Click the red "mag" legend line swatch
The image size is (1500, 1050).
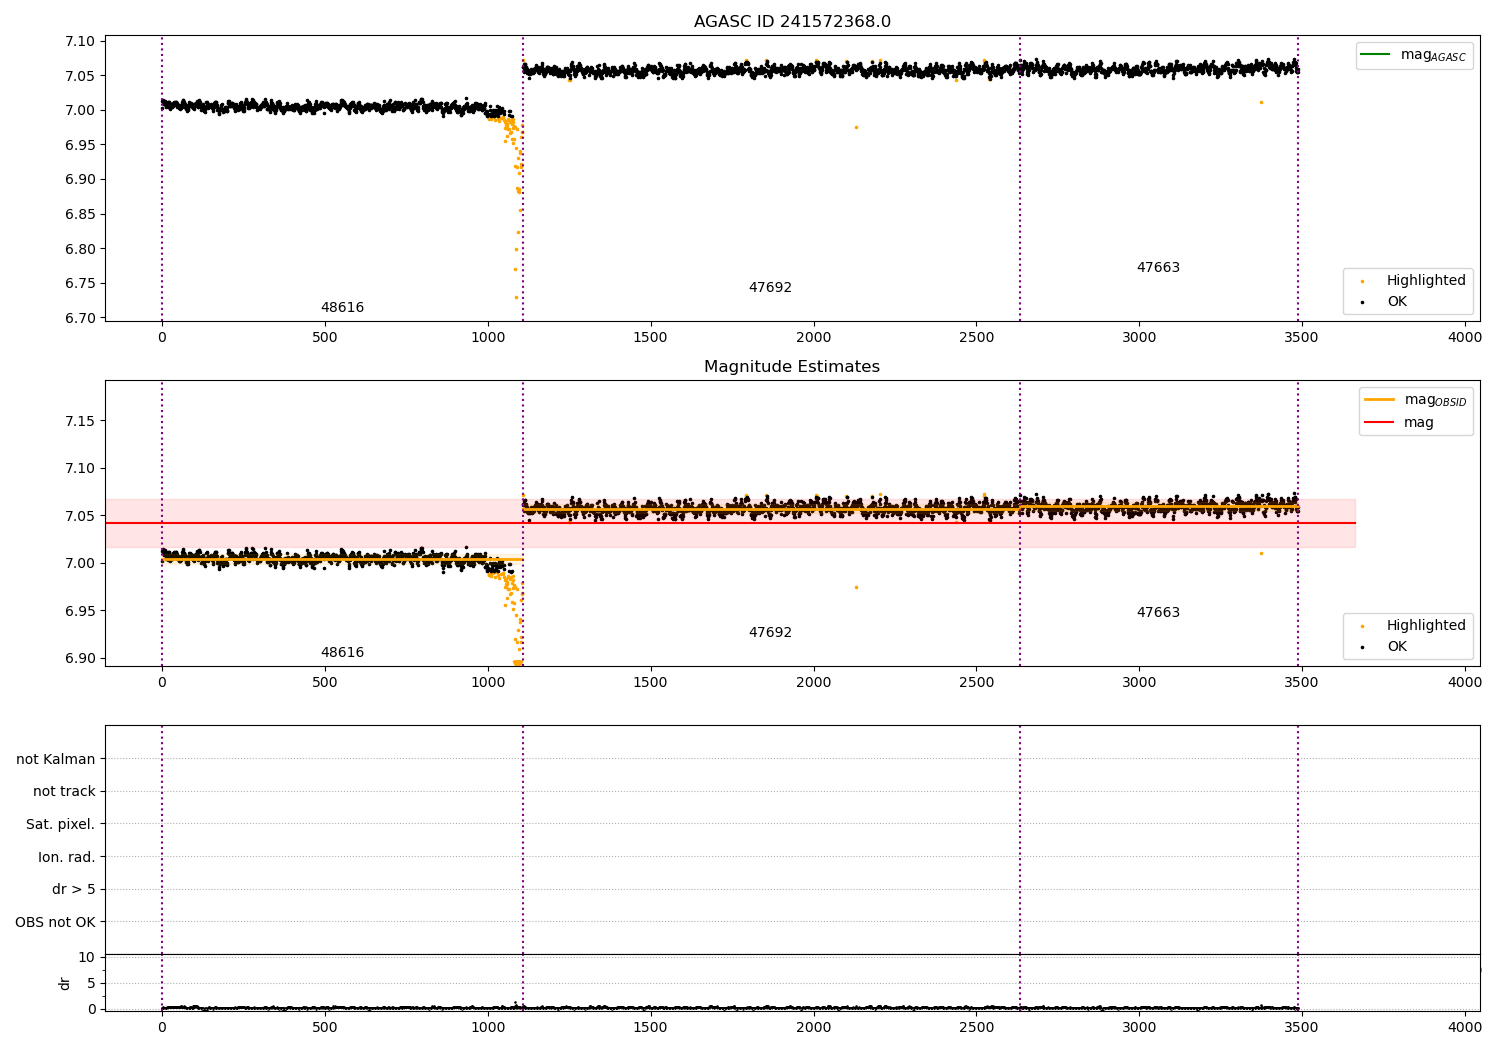(1379, 422)
